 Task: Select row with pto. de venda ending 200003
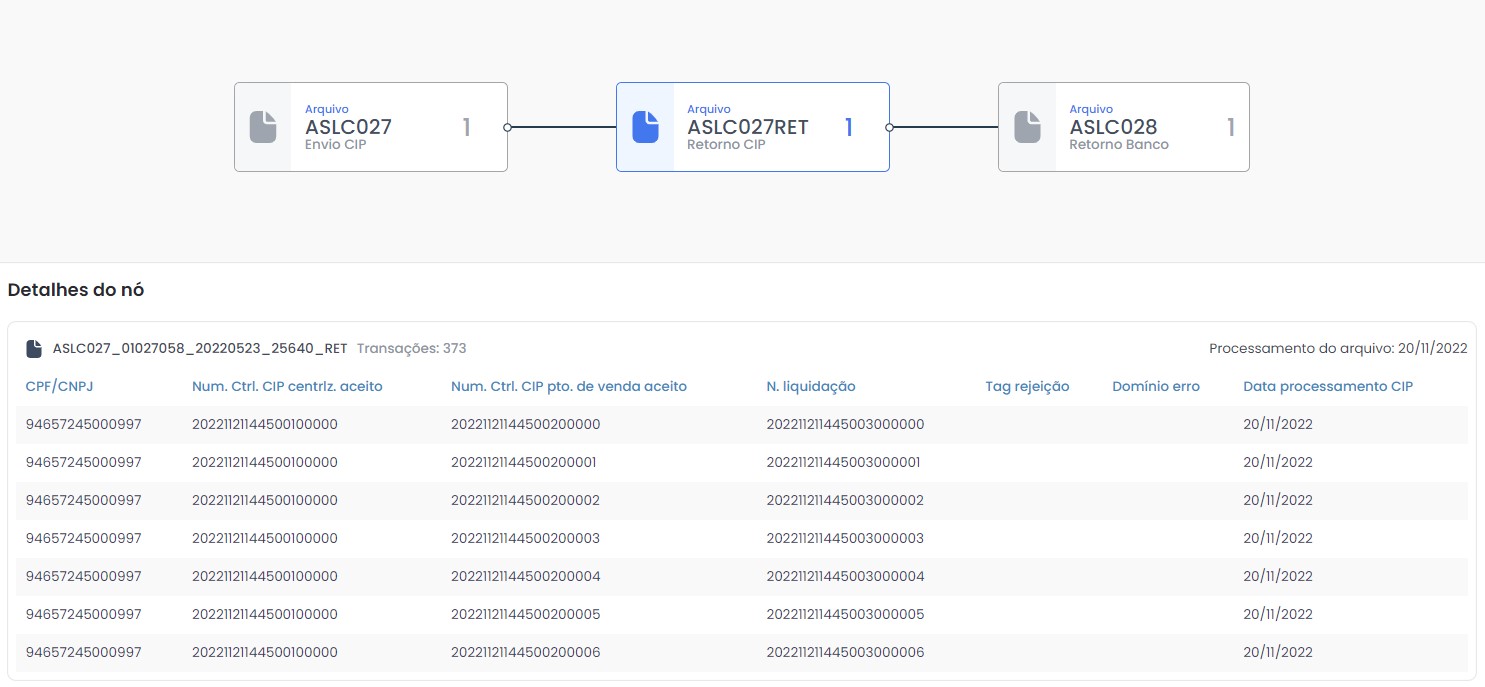tap(525, 538)
